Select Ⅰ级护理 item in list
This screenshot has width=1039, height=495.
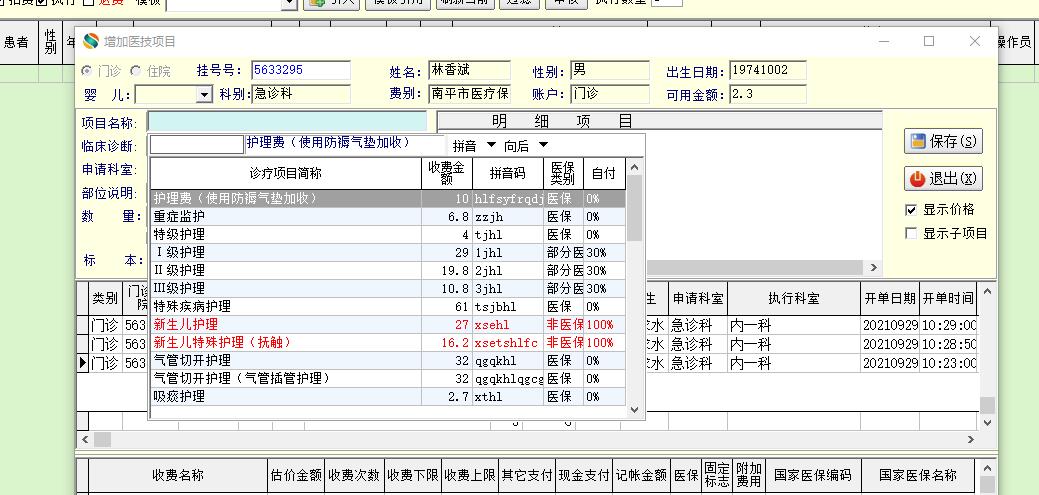388,252
